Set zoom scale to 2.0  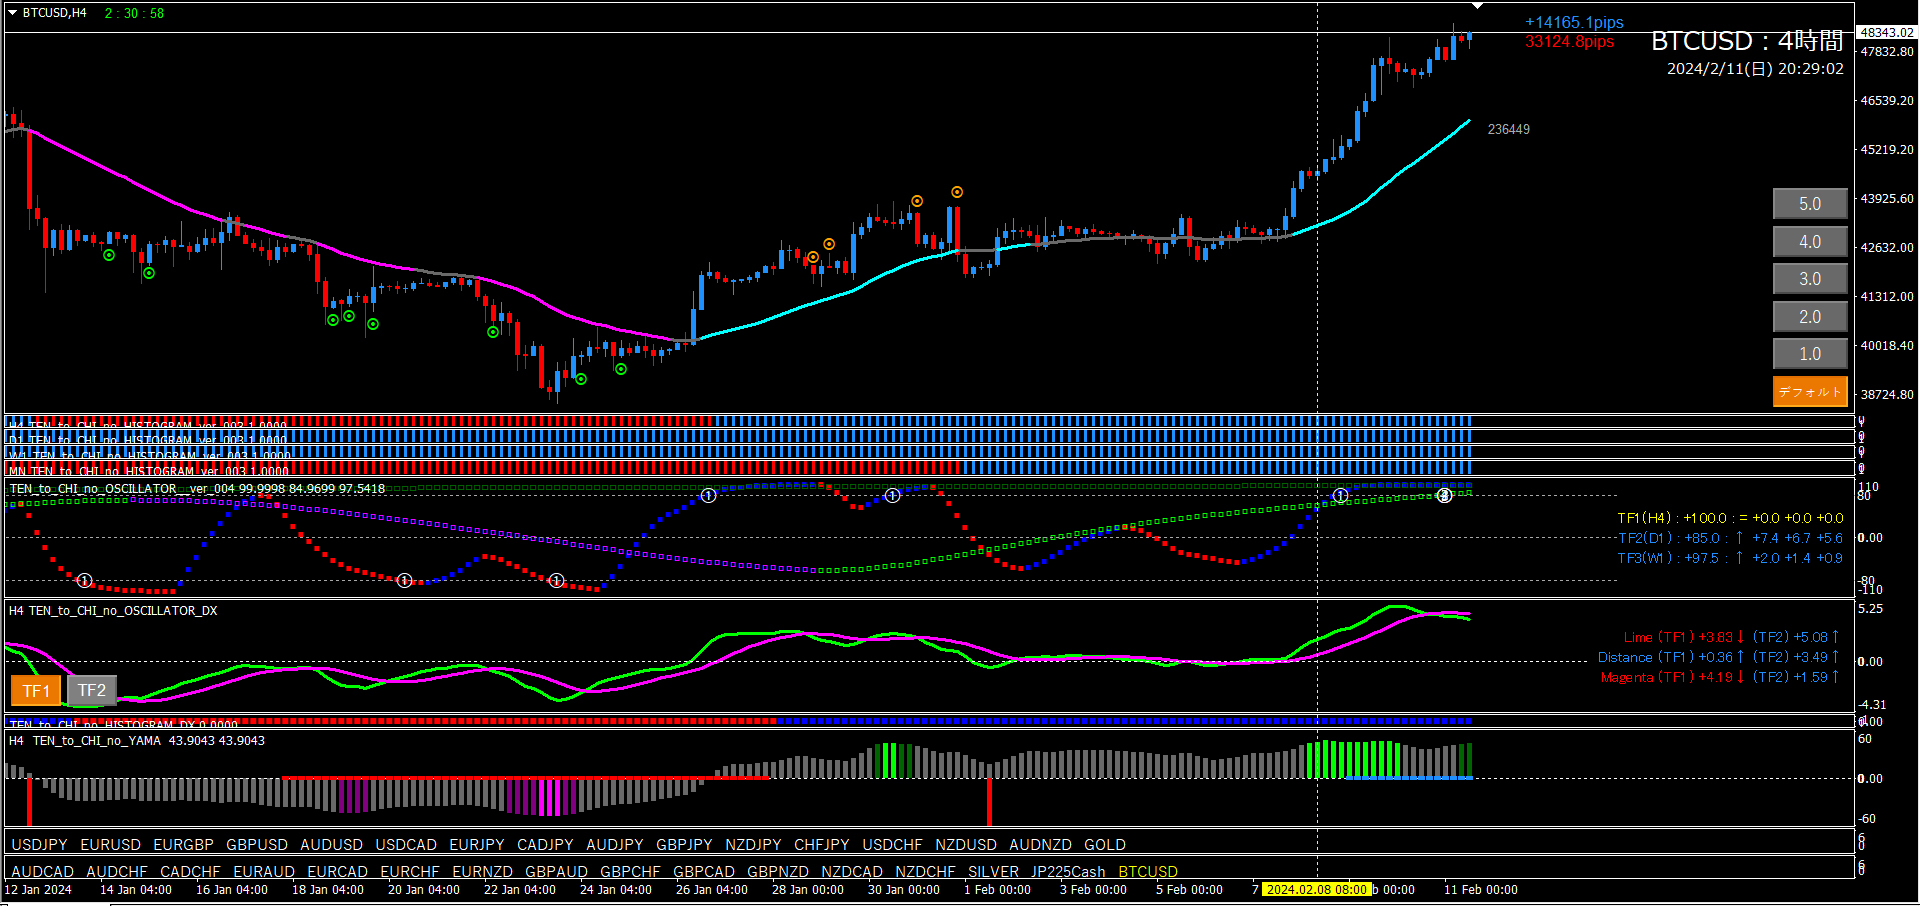(x=1810, y=317)
